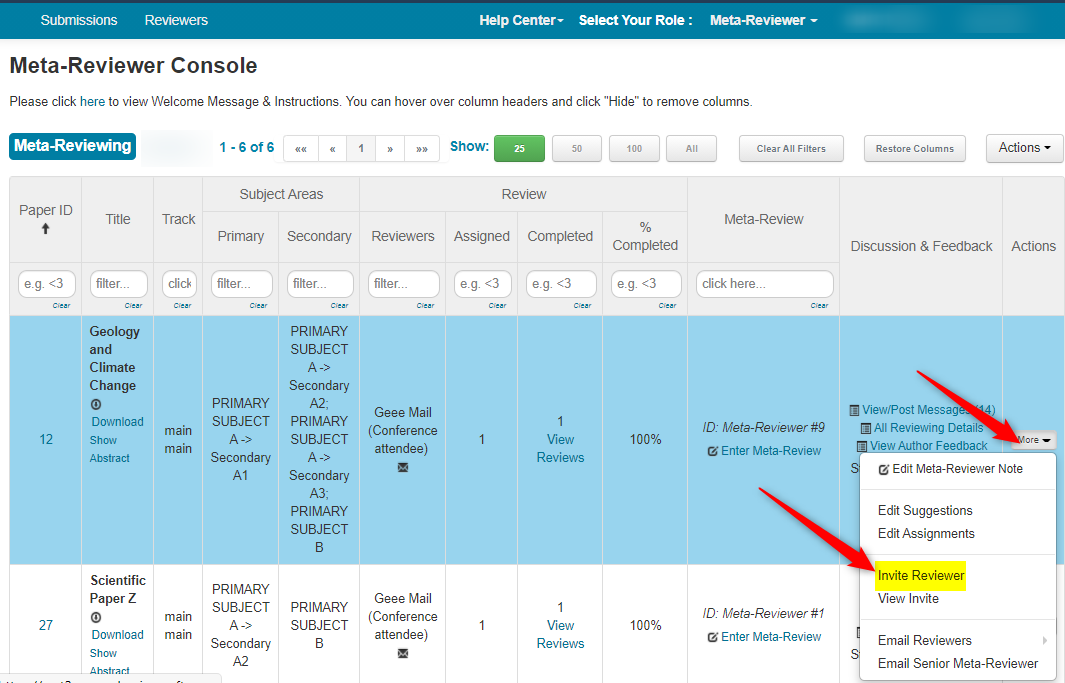
Task: Click clock icon under Scientific Paper Z
Action: pyautogui.click(x=96, y=617)
